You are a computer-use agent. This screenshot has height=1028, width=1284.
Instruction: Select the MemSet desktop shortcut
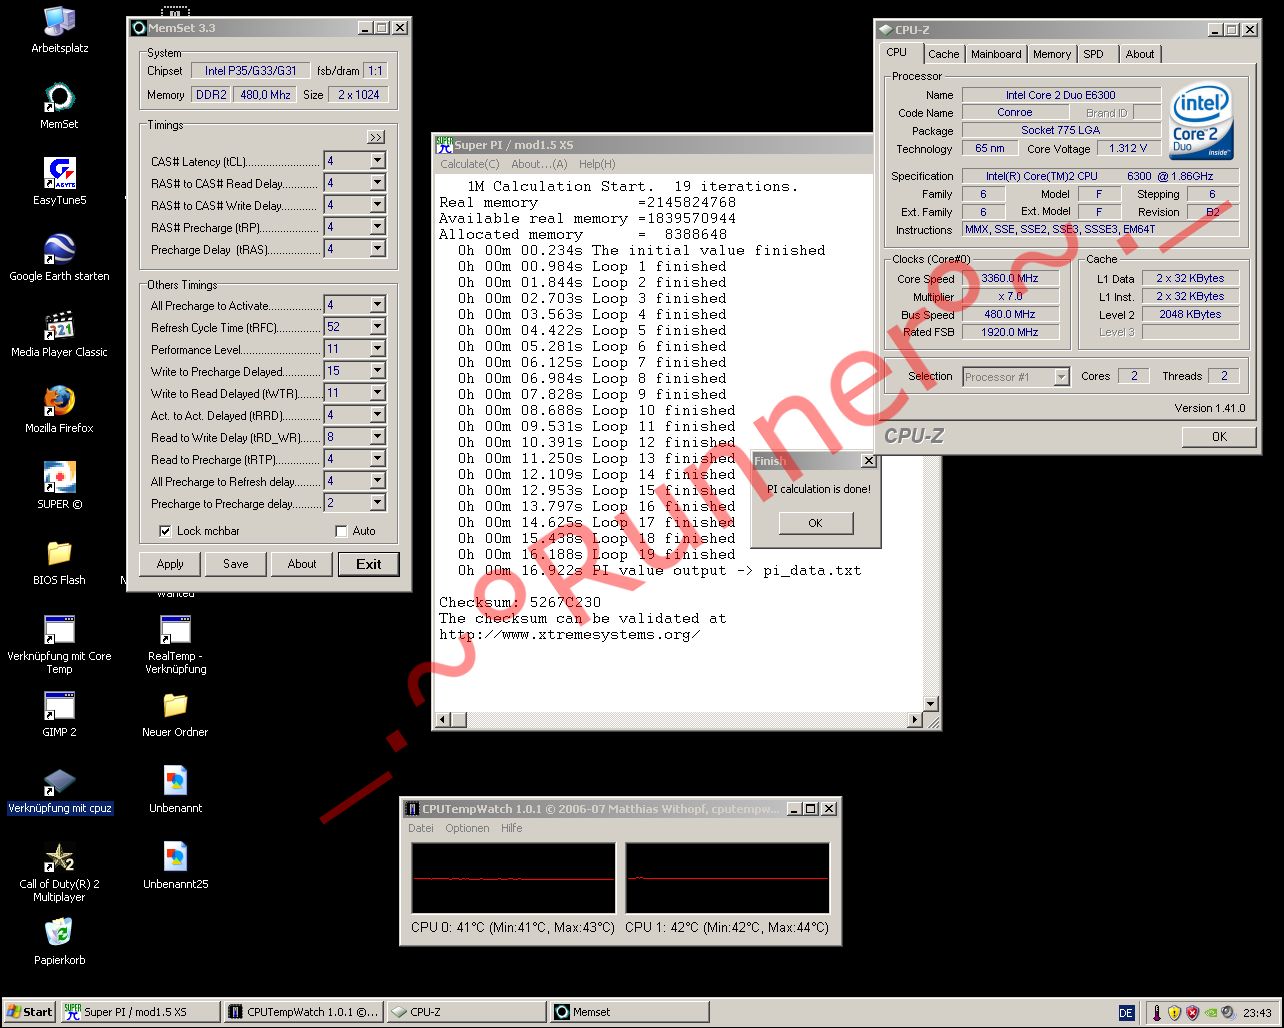[59, 106]
